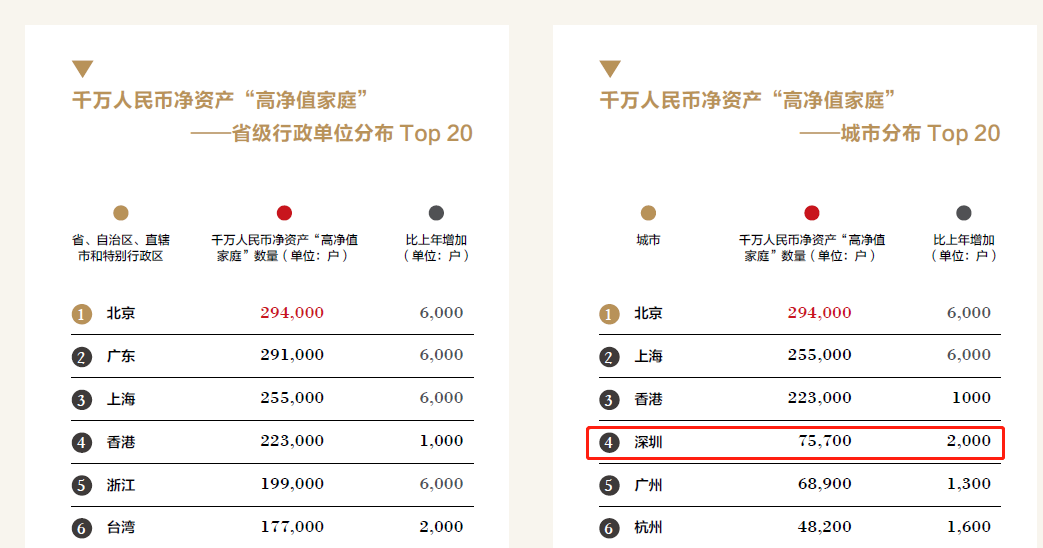Select the 深圳 row in the red box
Image resolution: width=1043 pixels, height=548 pixels.
(x=796, y=442)
